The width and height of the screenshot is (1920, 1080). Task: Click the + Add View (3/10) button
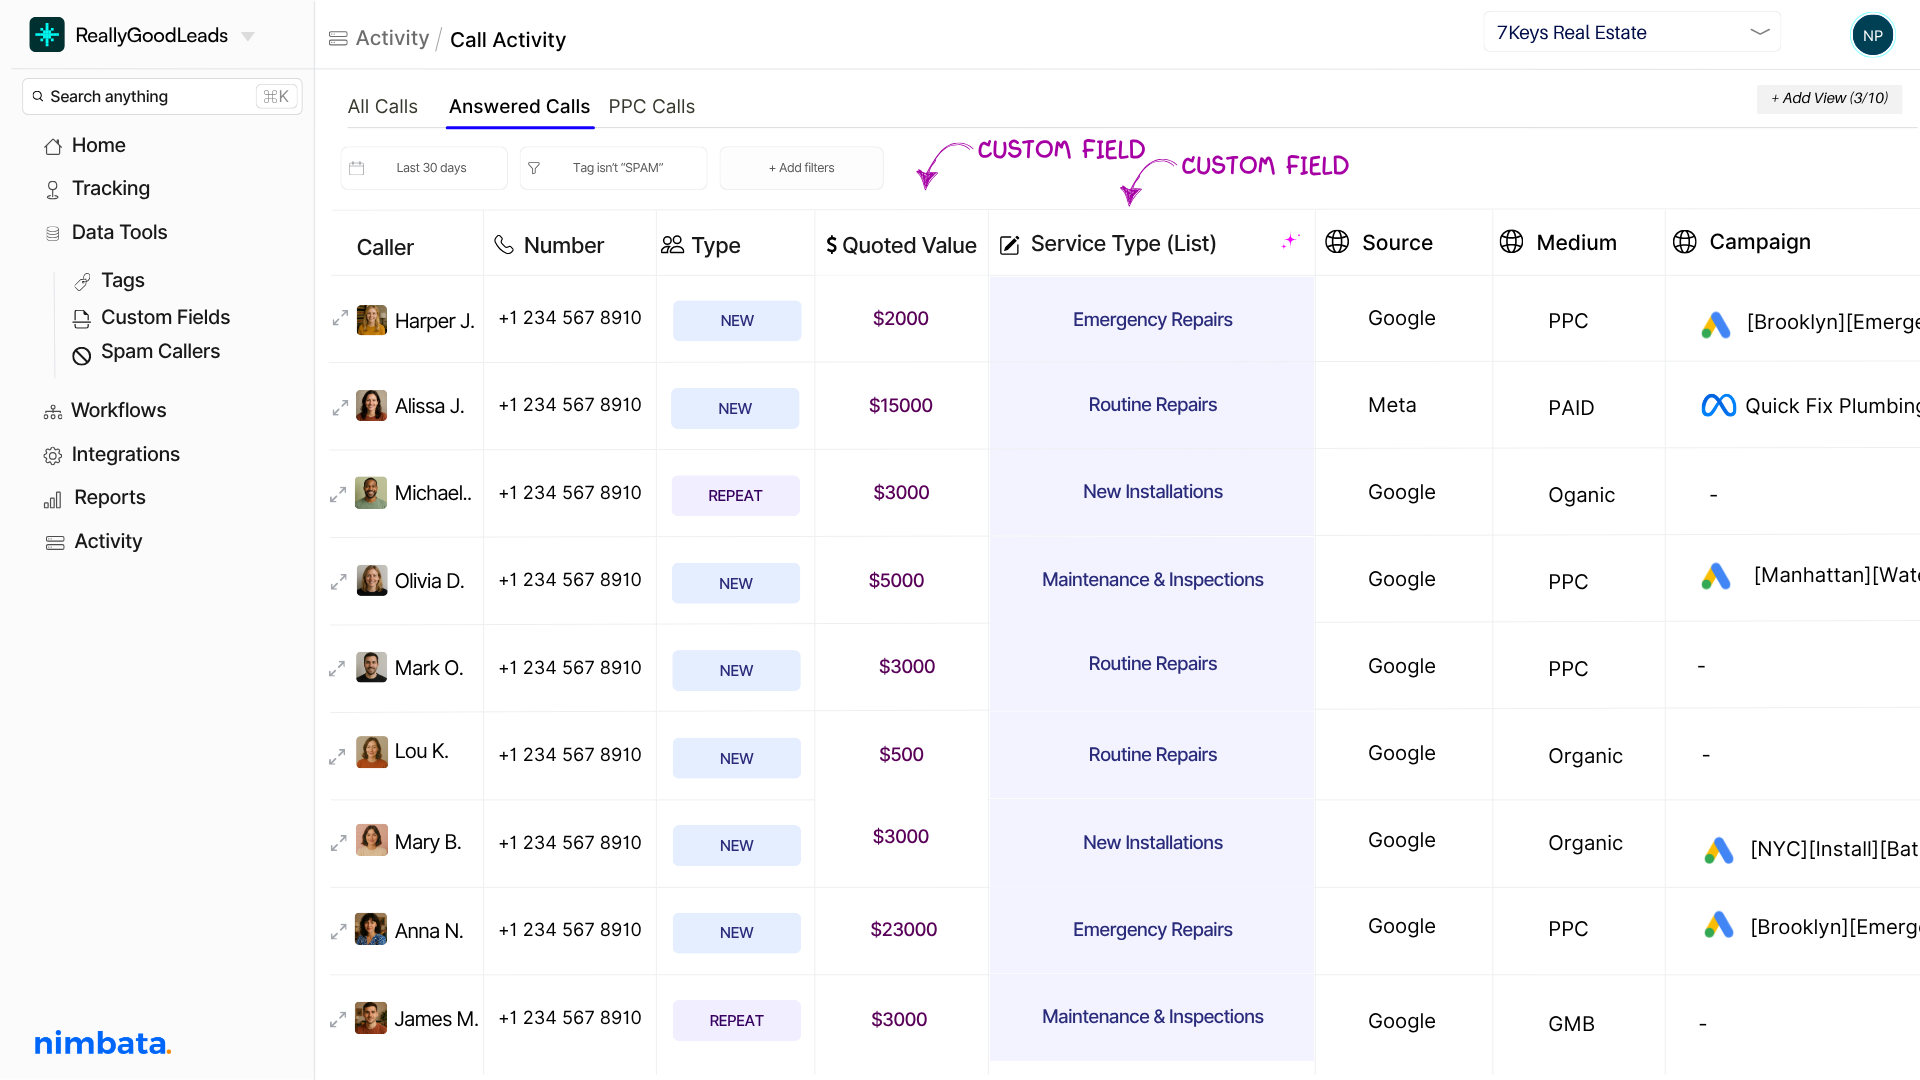point(1828,98)
